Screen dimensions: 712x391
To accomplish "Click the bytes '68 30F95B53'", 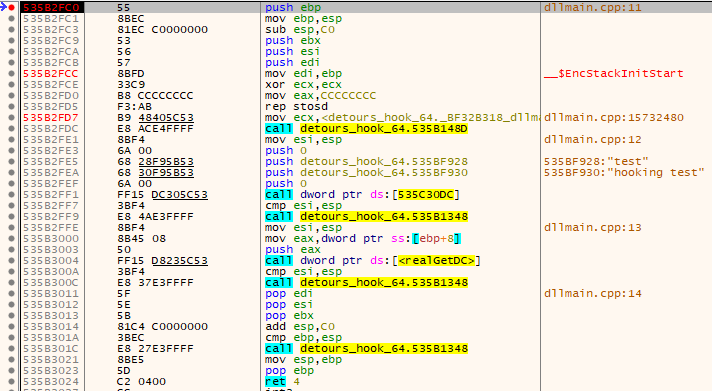I will (155, 173).
